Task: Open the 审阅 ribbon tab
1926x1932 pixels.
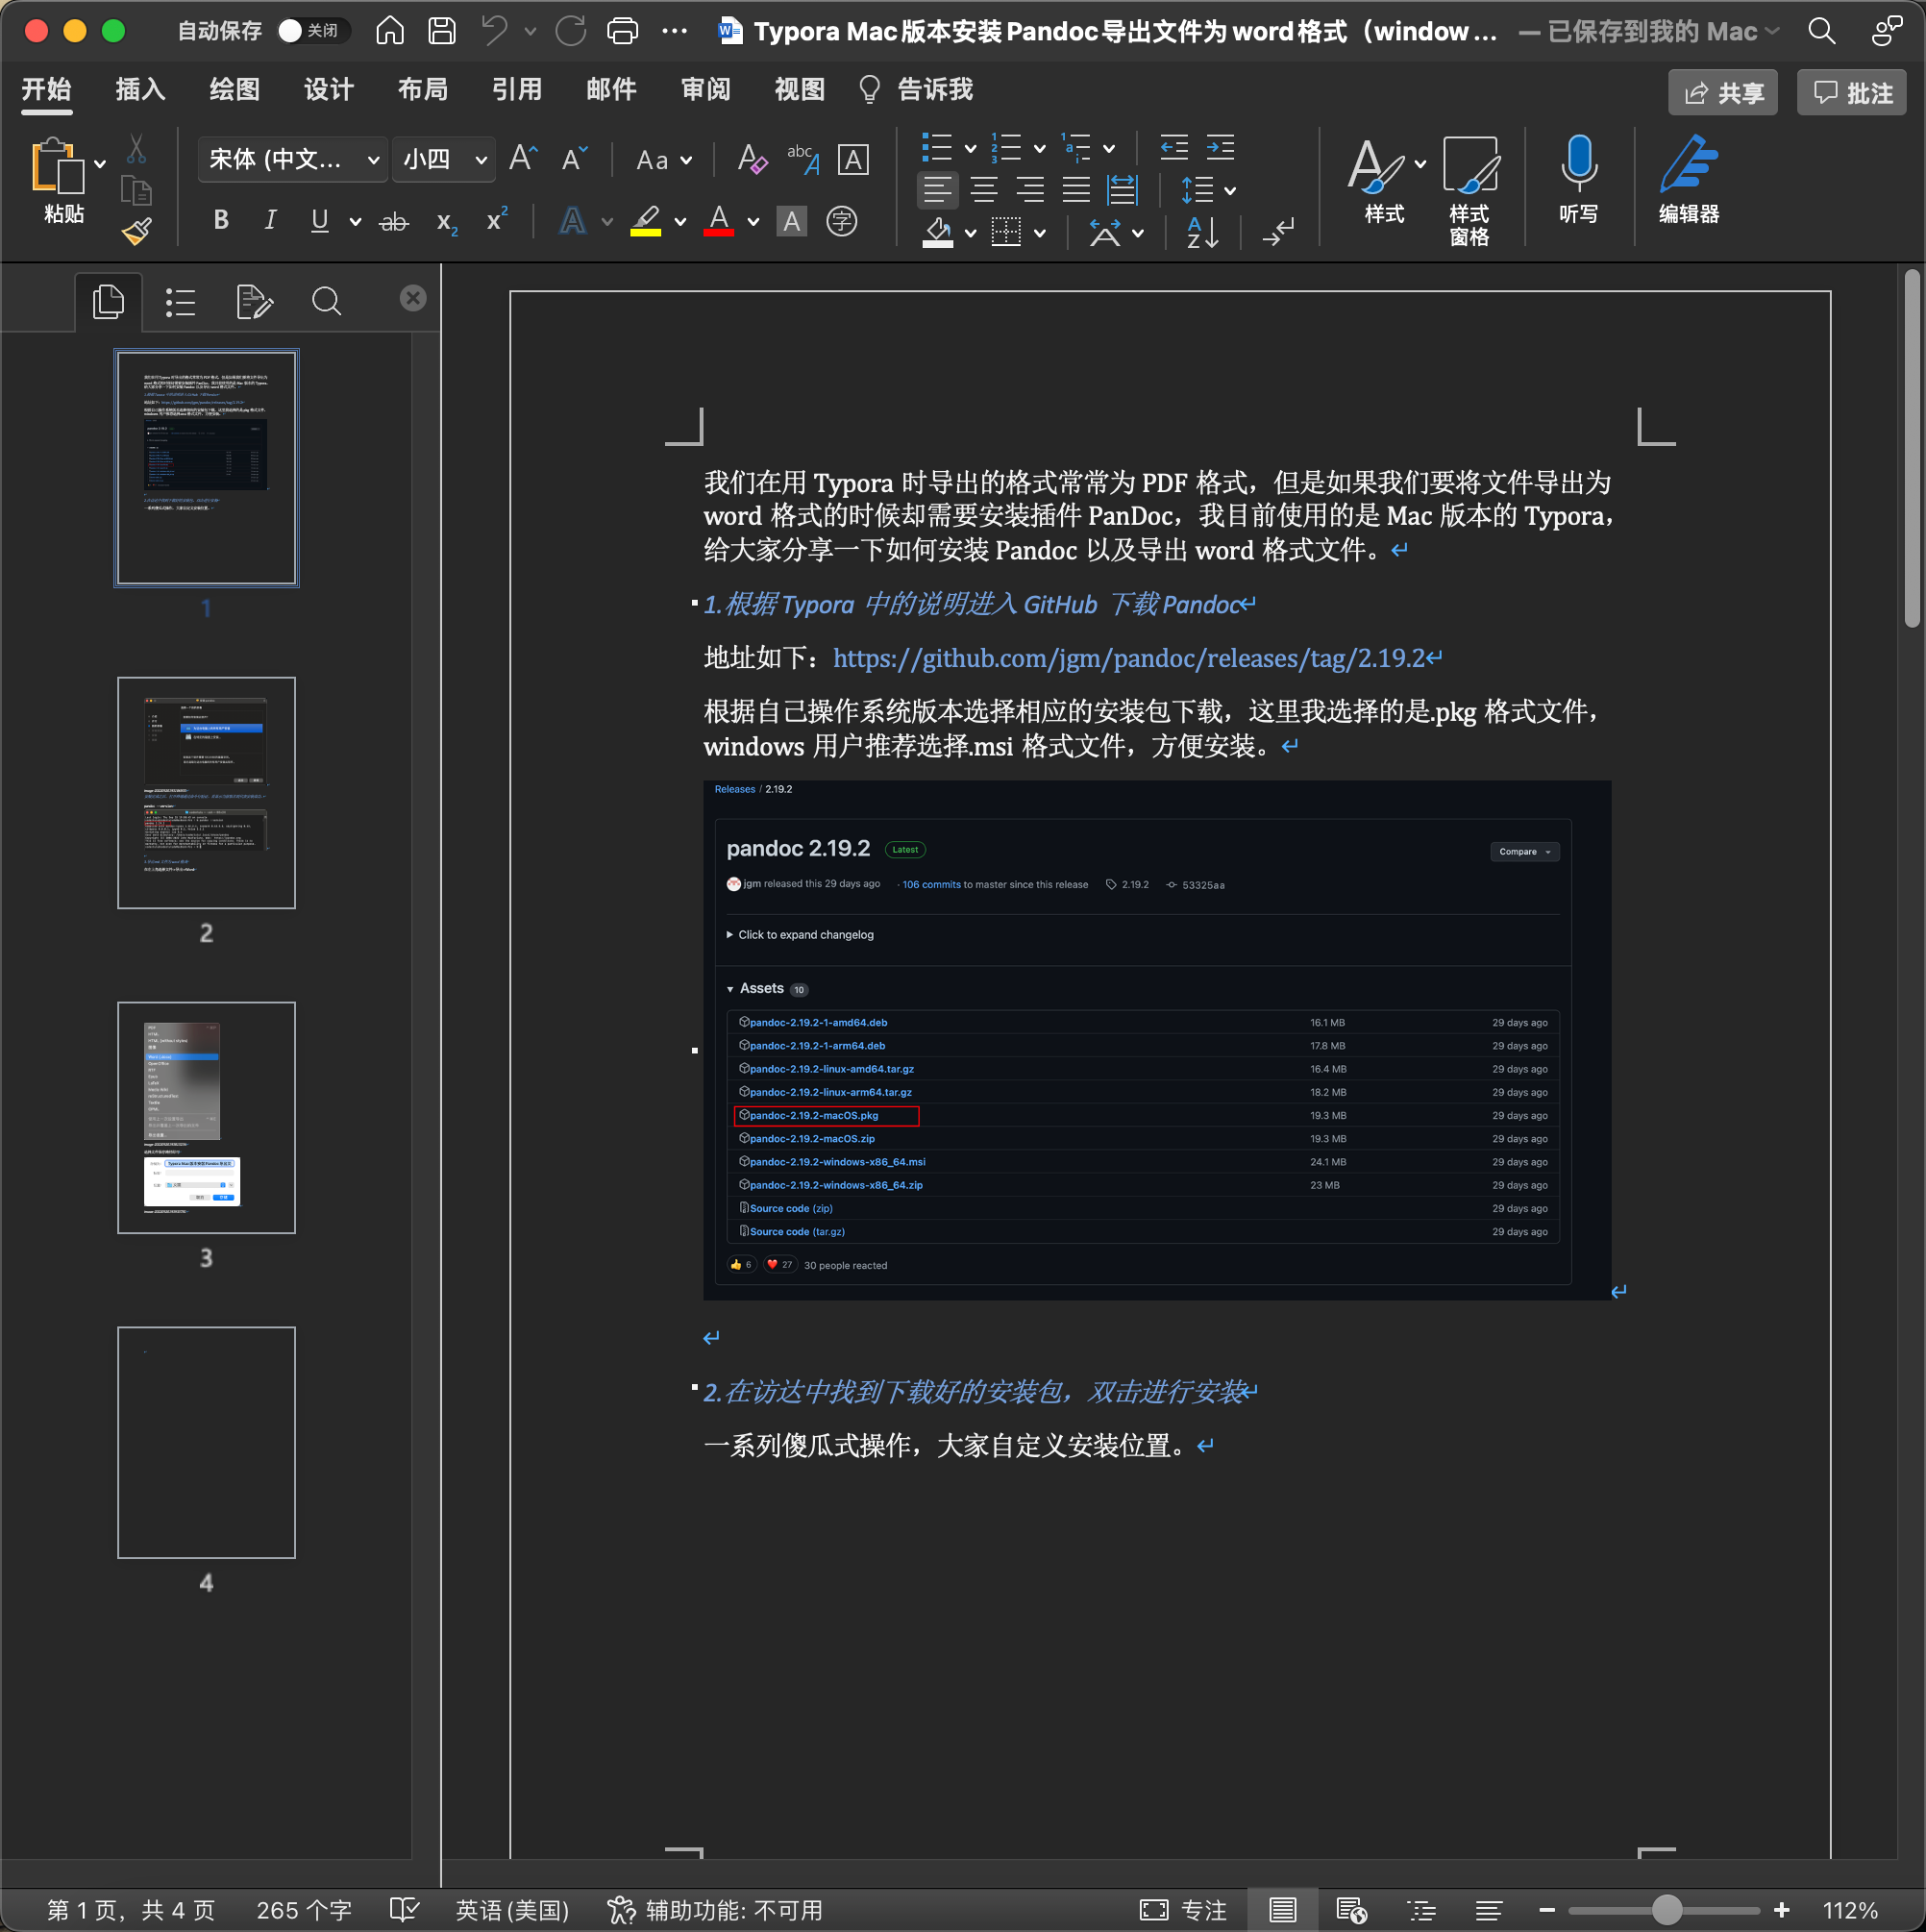Action: tap(706, 90)
